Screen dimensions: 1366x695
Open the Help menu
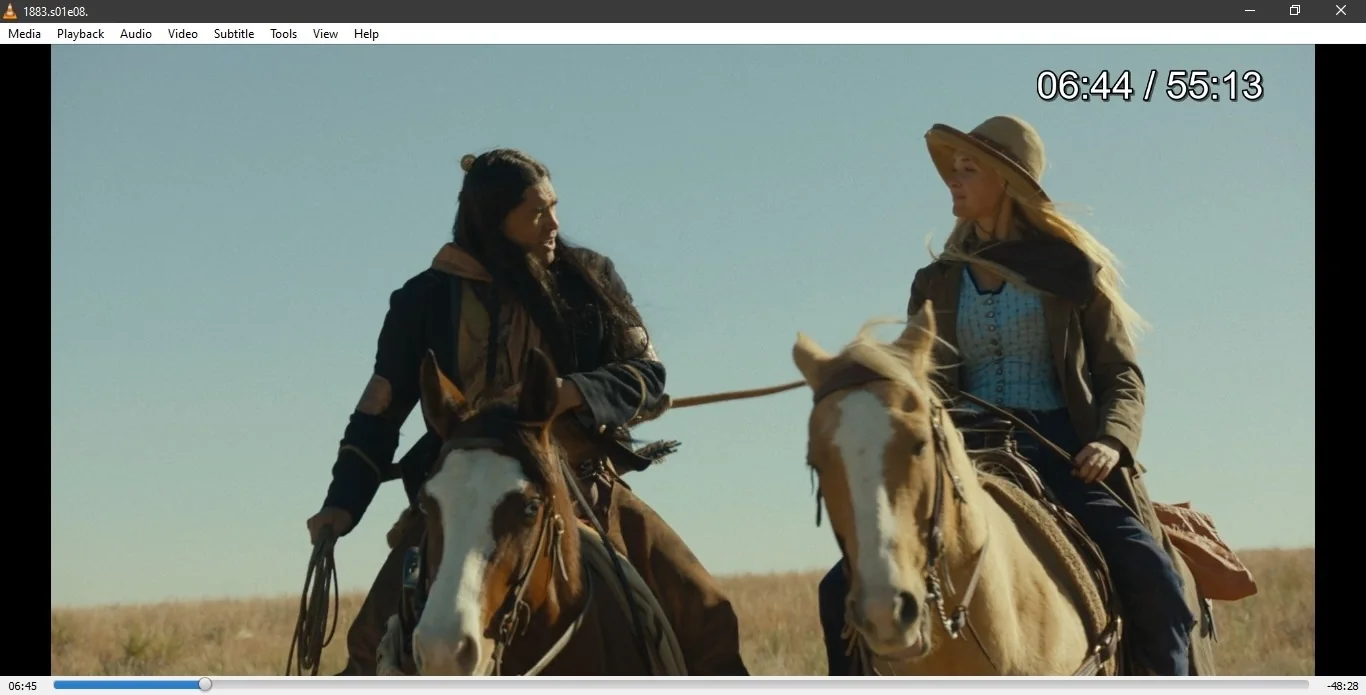(367, 34)
